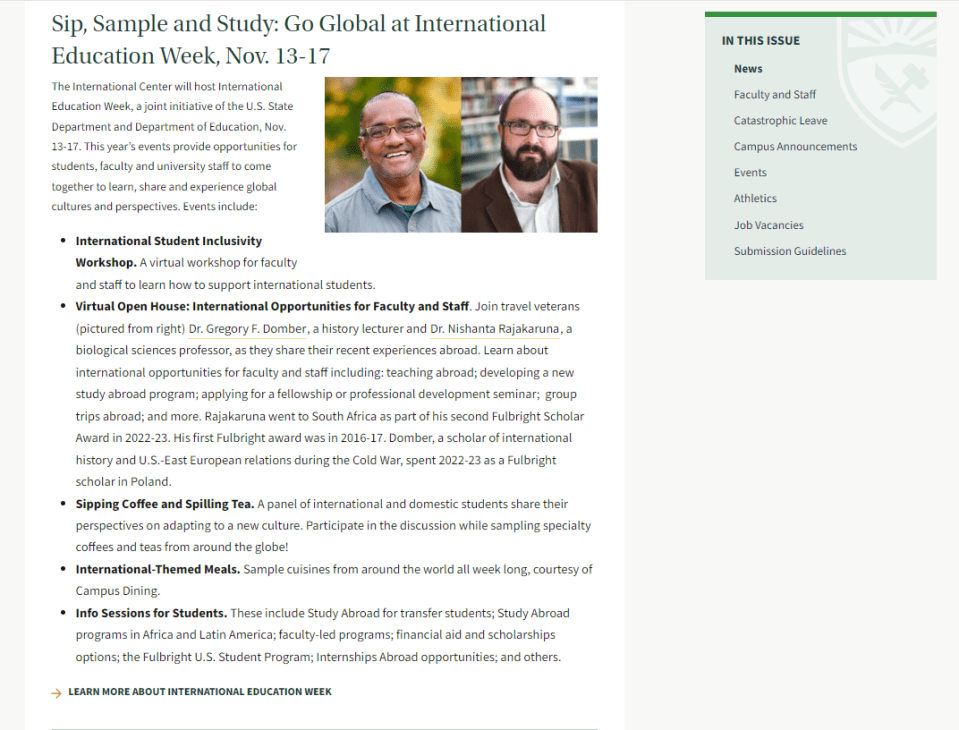Click photo of smiling man in blue shirt
The image size is (959, 730).
pos(393,155)
